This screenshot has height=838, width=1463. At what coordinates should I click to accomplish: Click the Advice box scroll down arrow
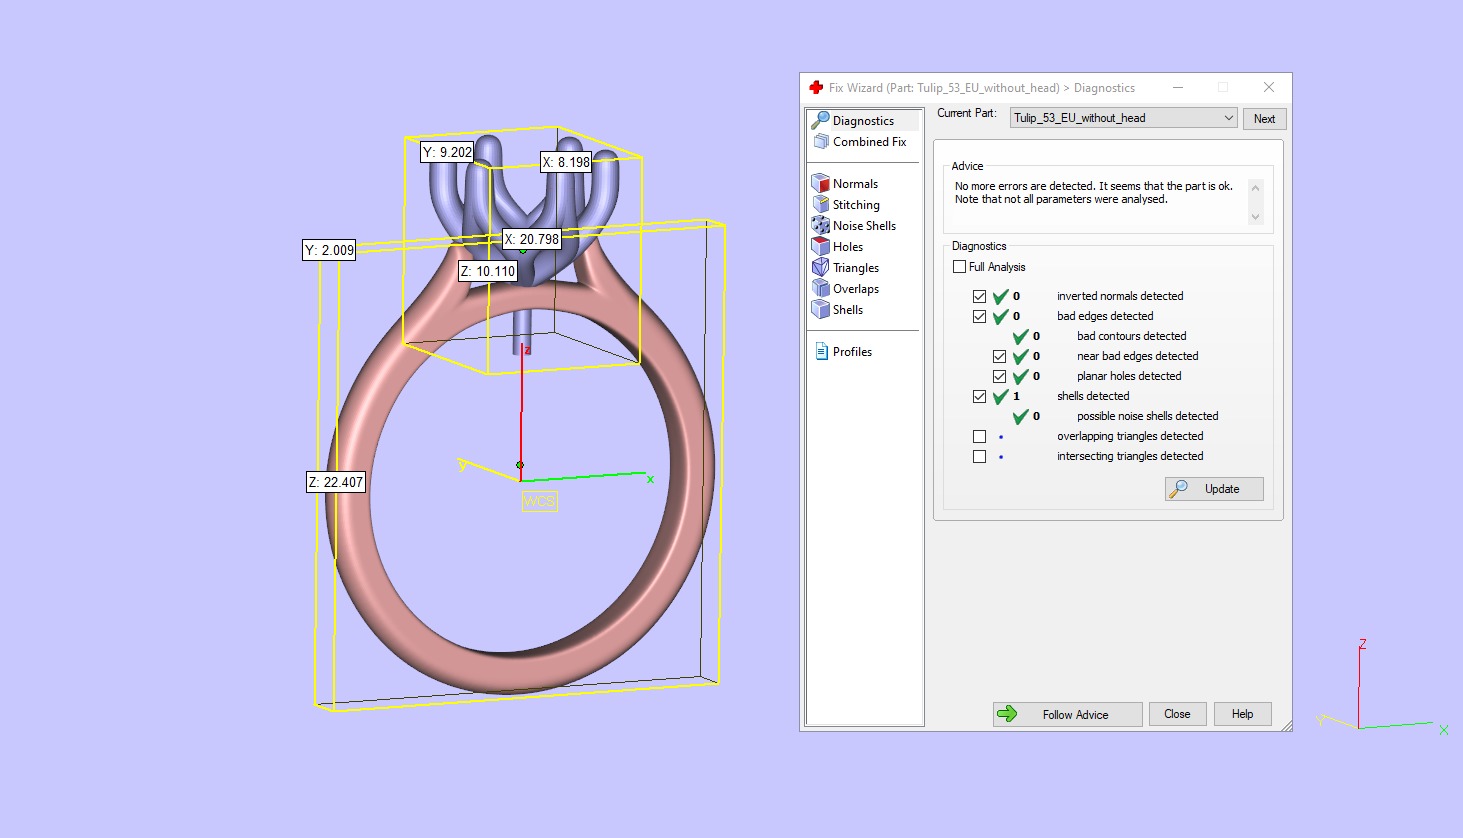[x=1256, y=217]
